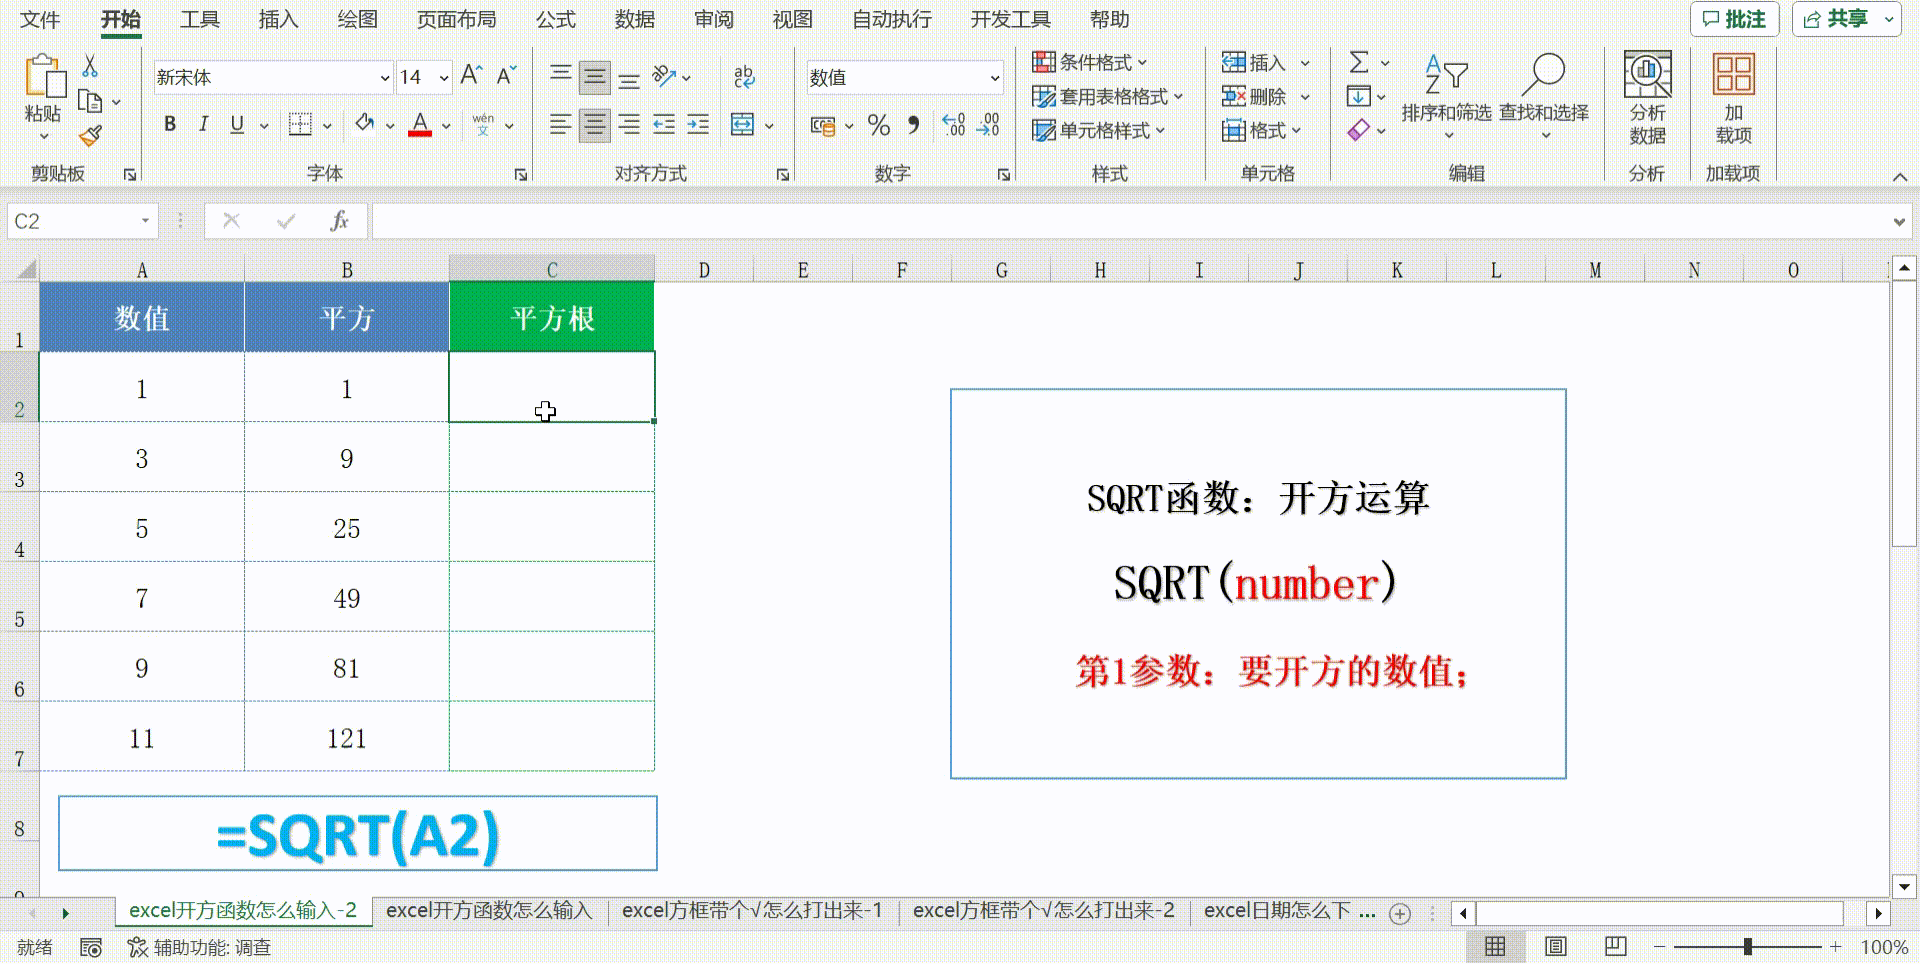1920x964 pixels.
Task: Click the phonetic guide wén icon
Action: [483, 124]
